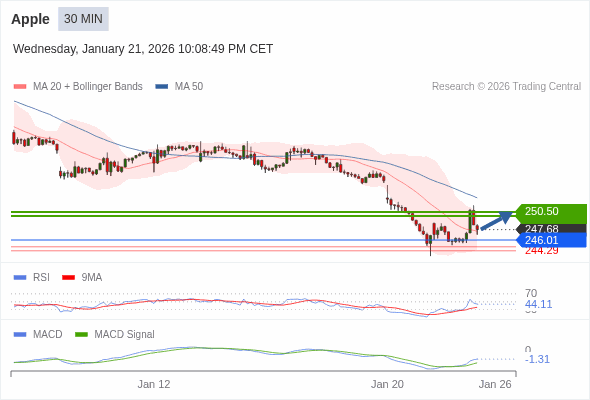Click the Jan 20 date axis label
590x400 pixels.
point(387,384)
